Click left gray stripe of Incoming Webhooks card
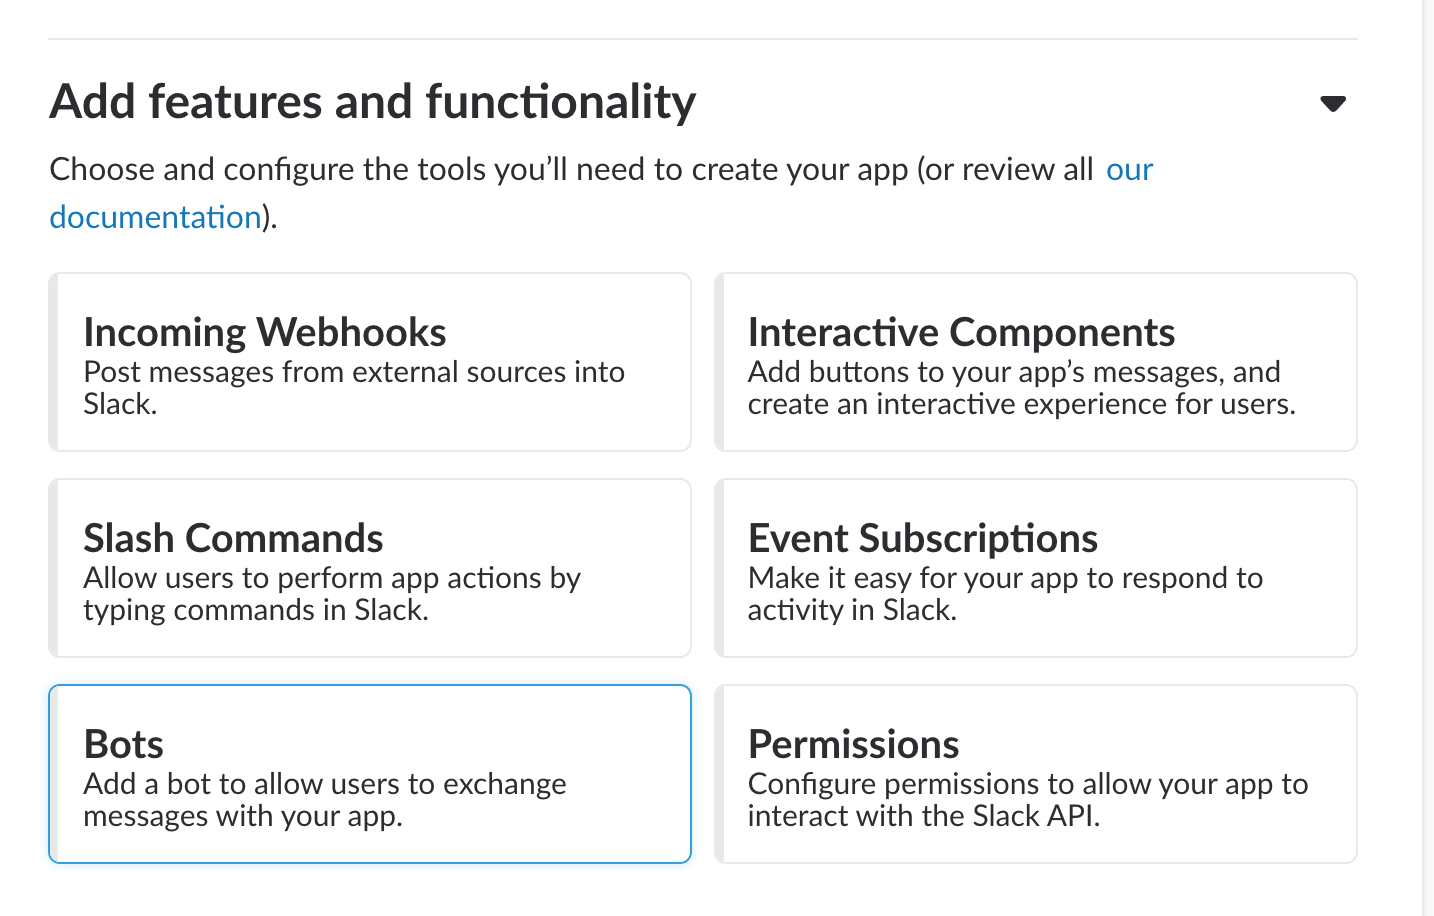Screen dimensions: 1434x916 tap(54, 362)
